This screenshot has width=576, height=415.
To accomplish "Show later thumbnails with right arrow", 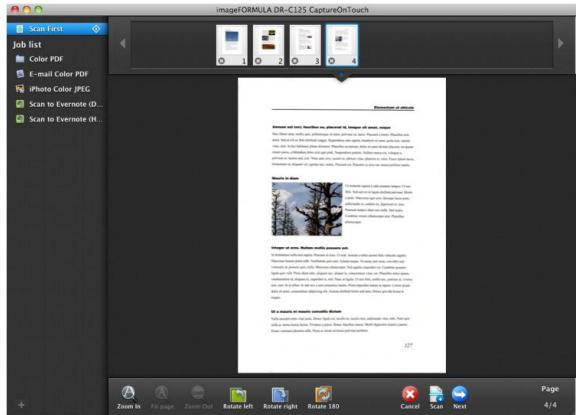I will point(561,43).
